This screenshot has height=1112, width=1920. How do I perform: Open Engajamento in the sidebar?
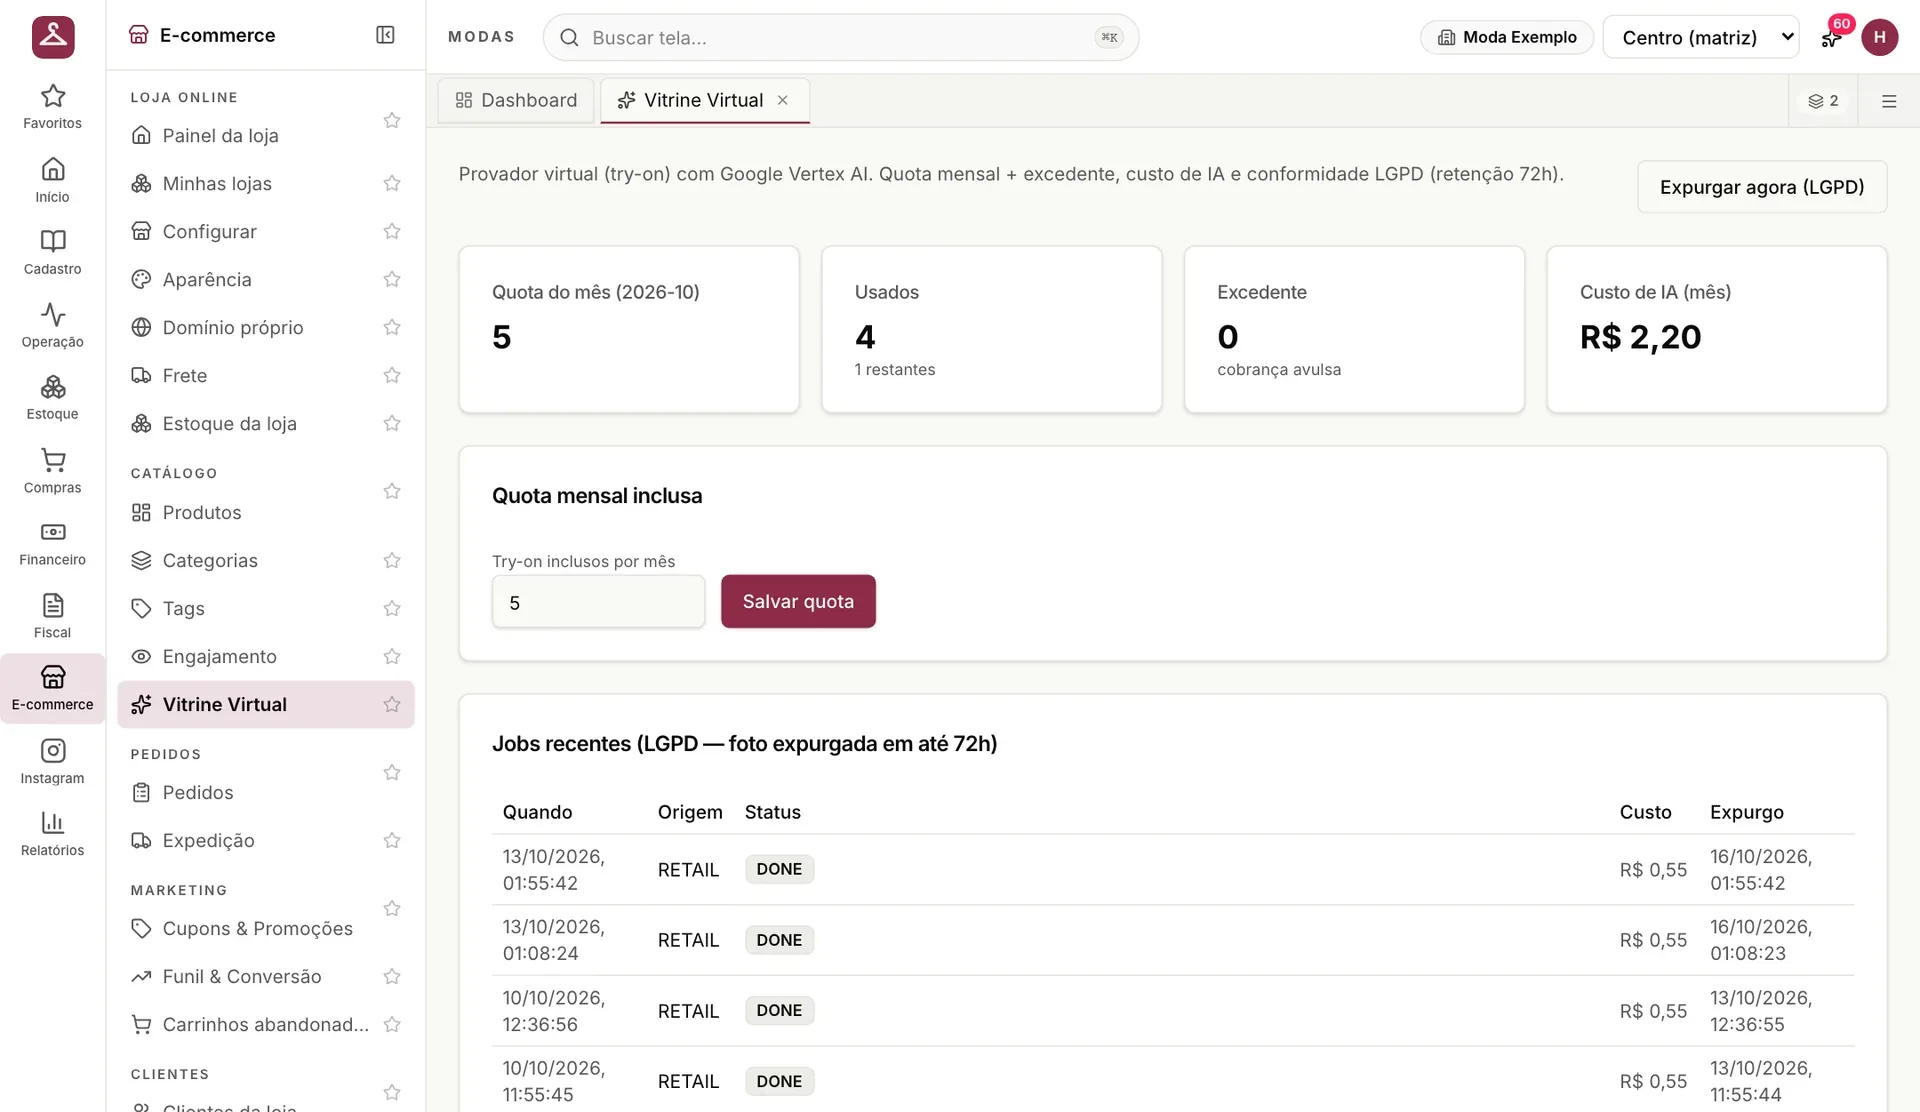pyautogui.click(x=265, y=656)
